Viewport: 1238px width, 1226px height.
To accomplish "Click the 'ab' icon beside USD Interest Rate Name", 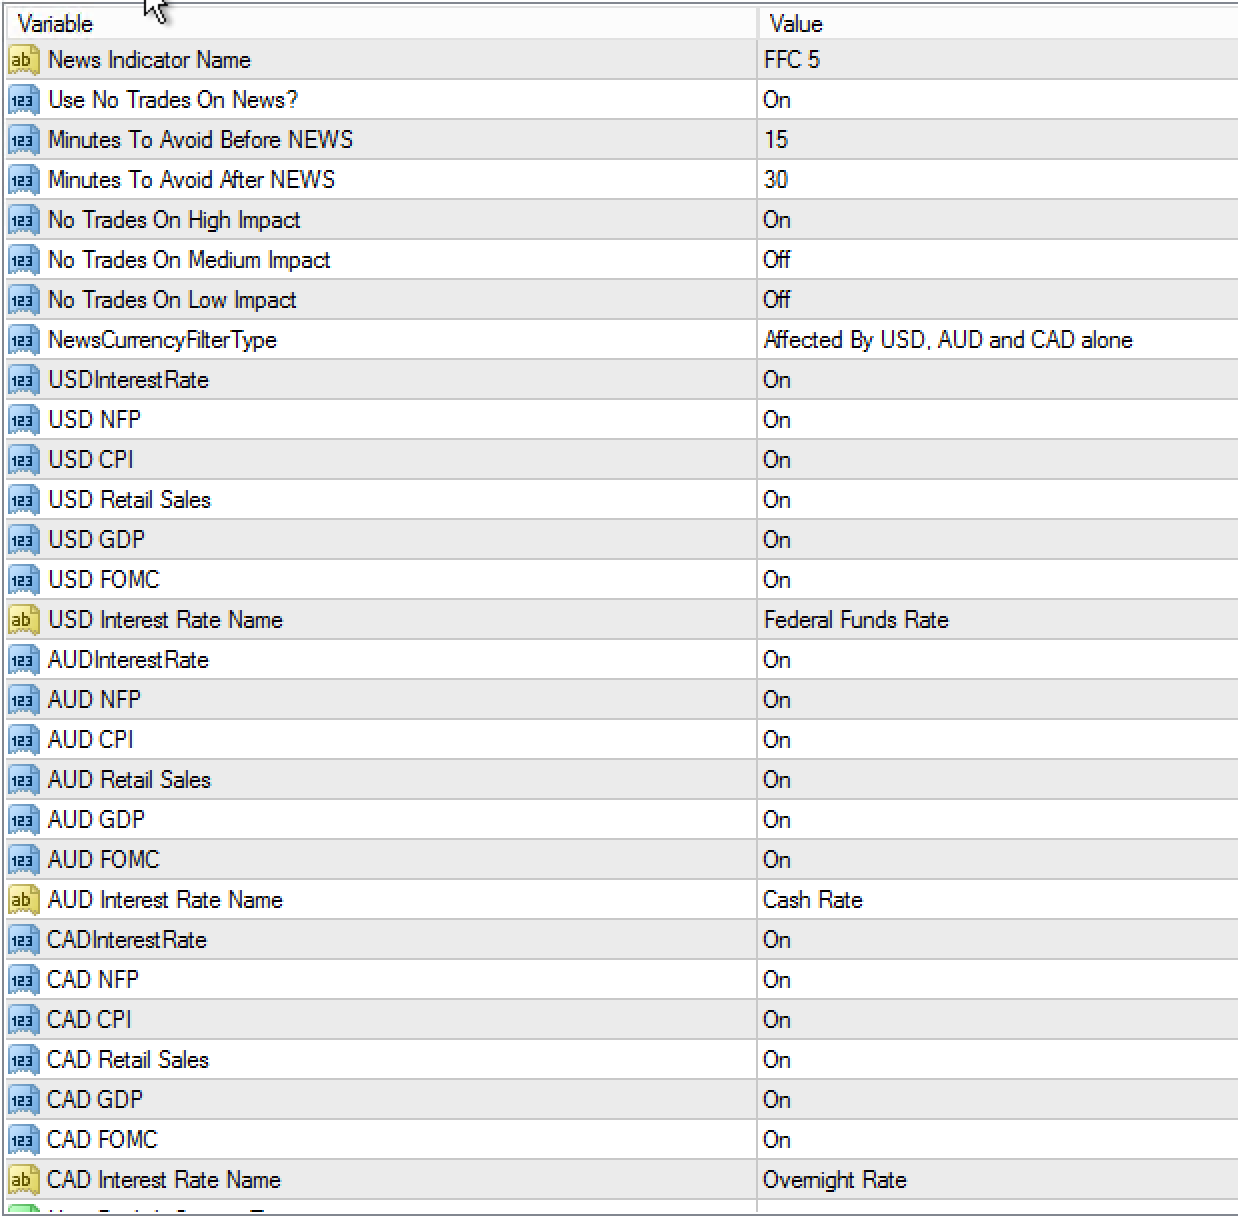I will pos(22,620).
